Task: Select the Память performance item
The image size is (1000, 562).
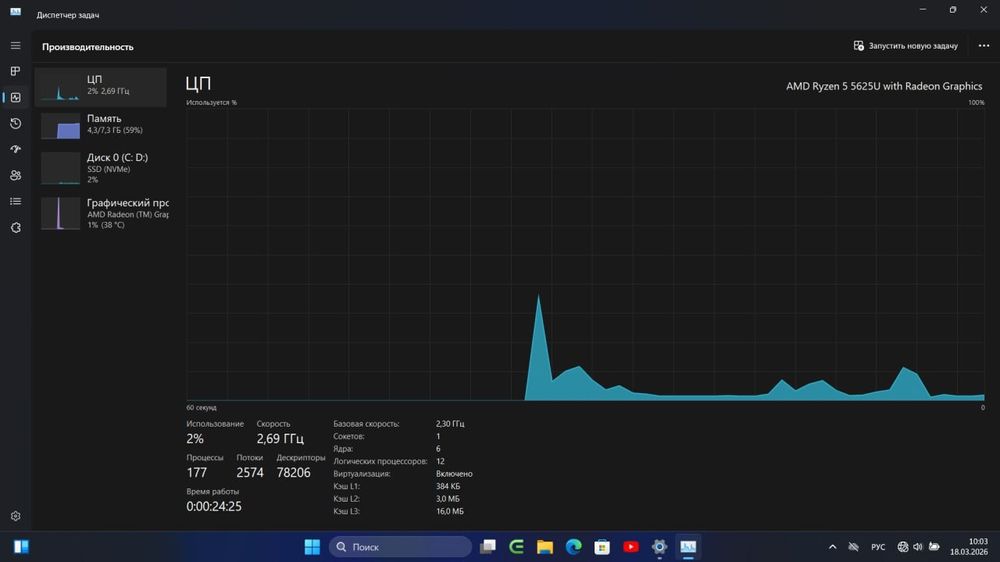Action: (x=101, y=125)
